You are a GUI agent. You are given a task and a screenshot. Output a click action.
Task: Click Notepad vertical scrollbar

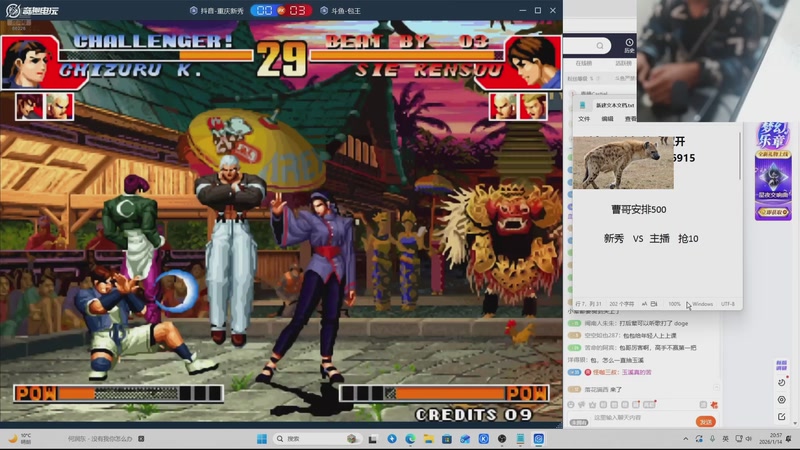[x=739, y=156]
